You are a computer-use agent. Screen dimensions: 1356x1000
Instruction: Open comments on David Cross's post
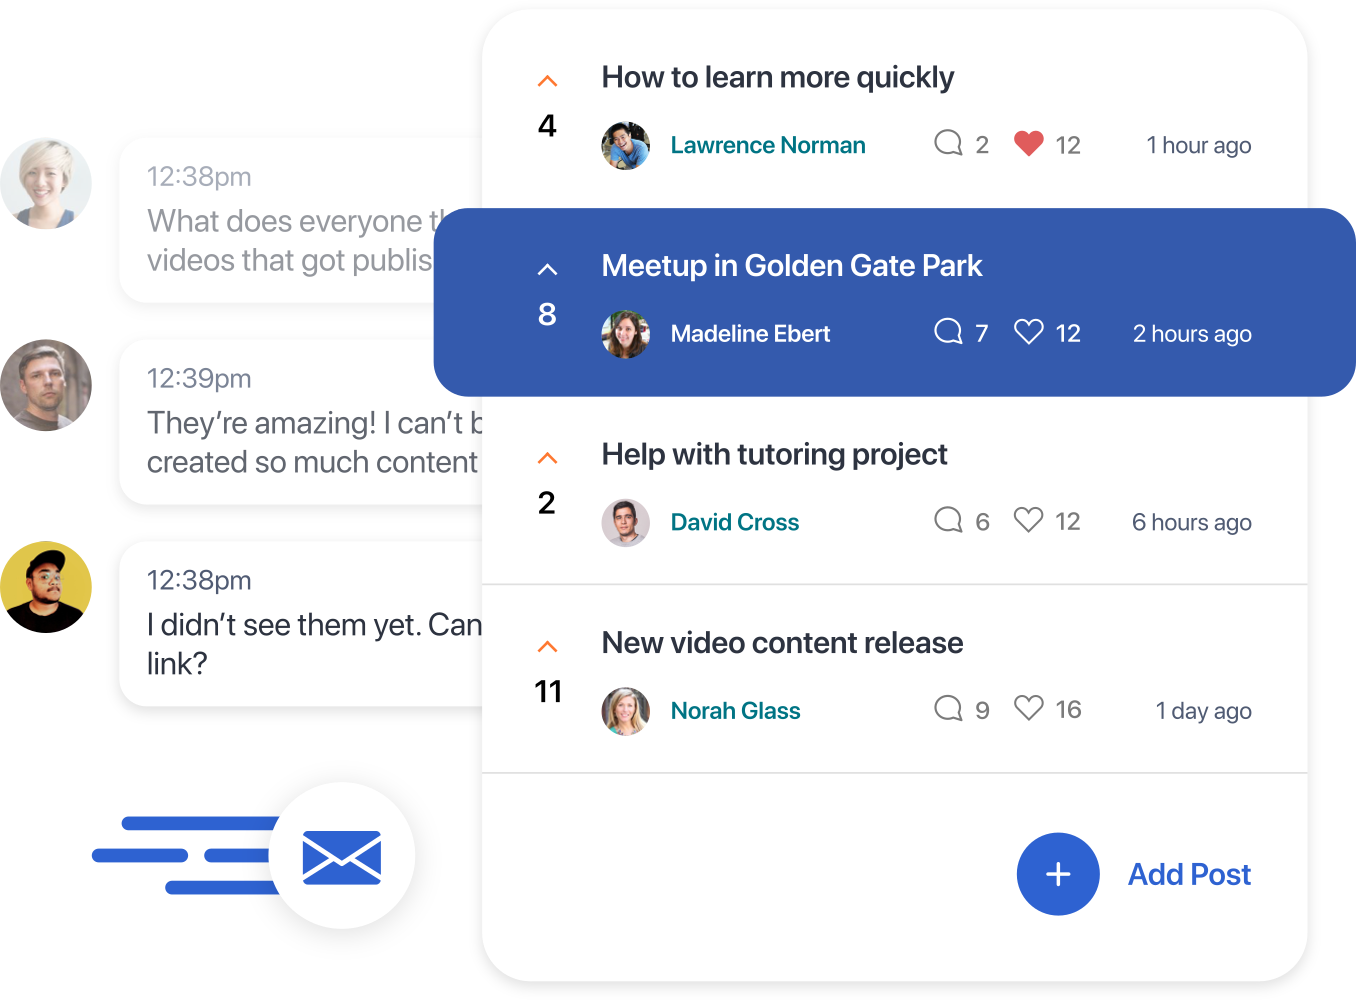coord(948,520)
